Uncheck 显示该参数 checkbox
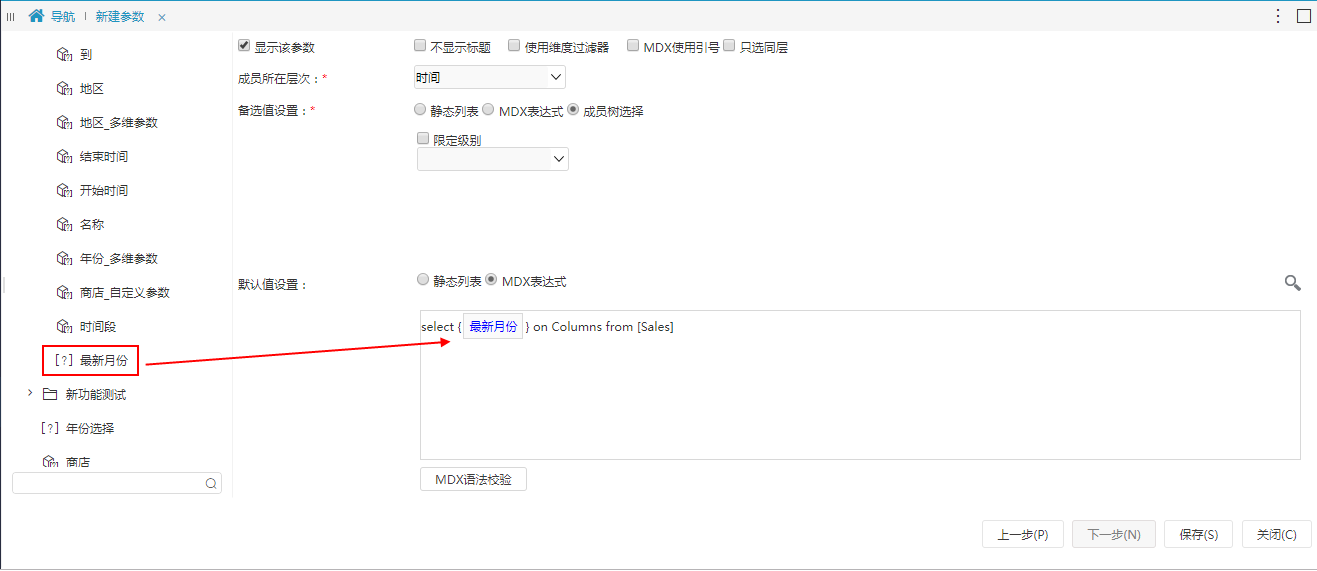The image size is (1317, 571). coord(244,45)
